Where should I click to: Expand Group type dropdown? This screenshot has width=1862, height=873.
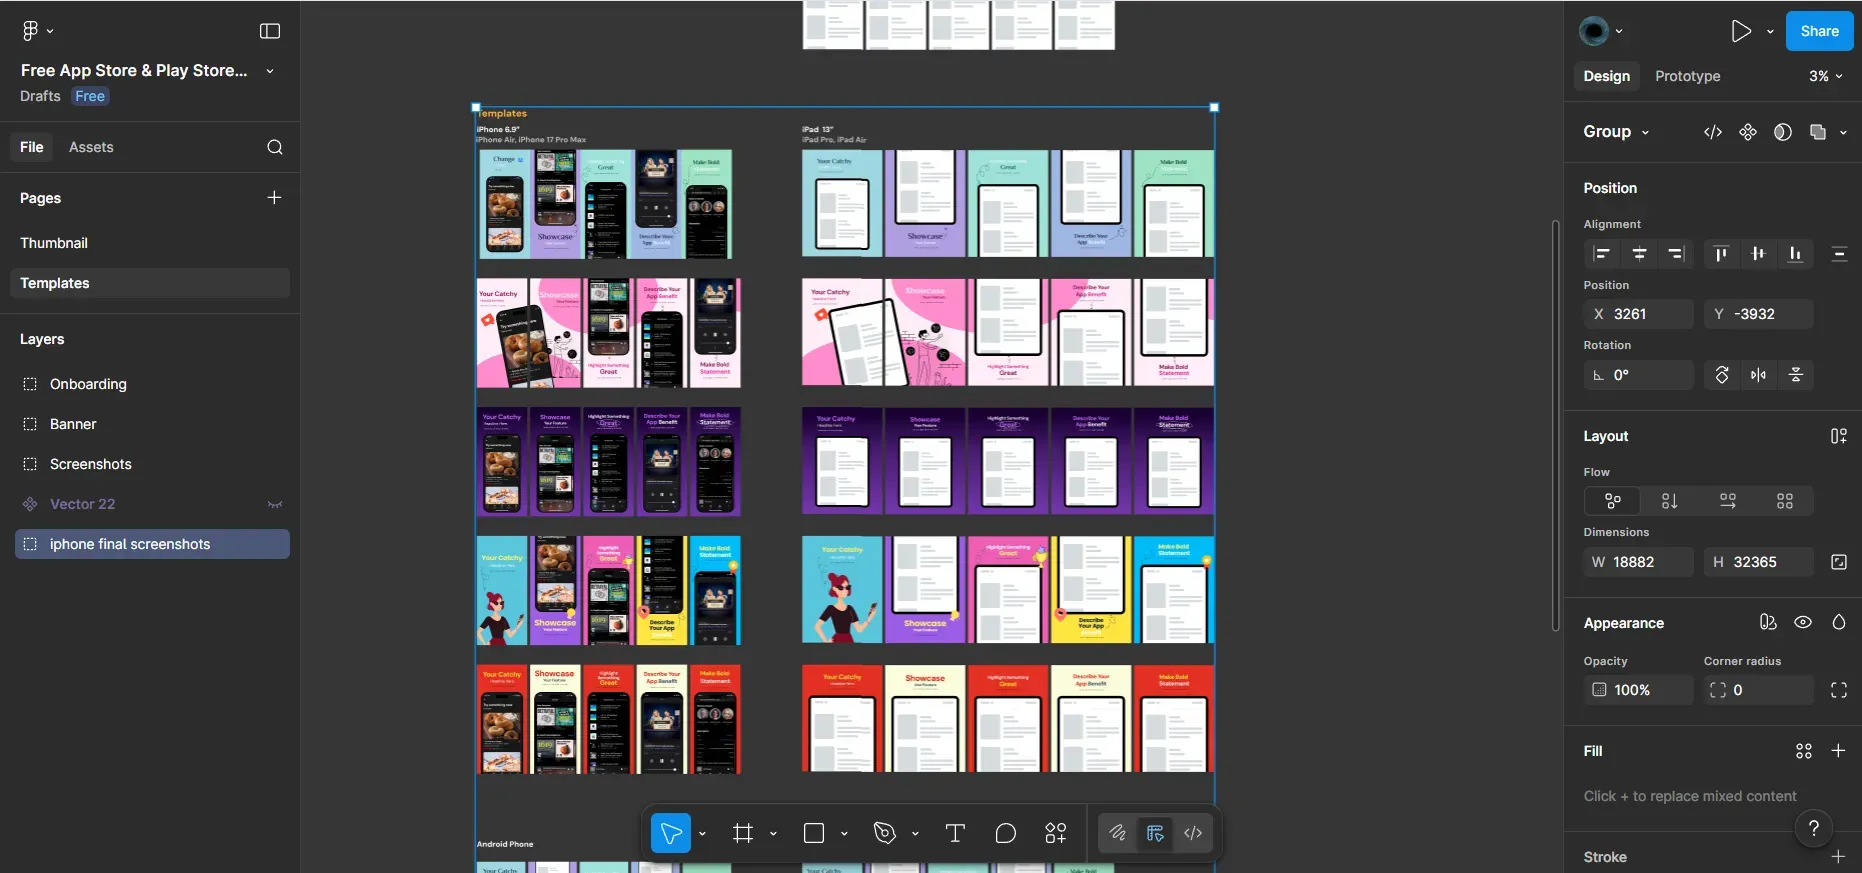click(x=1645, y=132)
